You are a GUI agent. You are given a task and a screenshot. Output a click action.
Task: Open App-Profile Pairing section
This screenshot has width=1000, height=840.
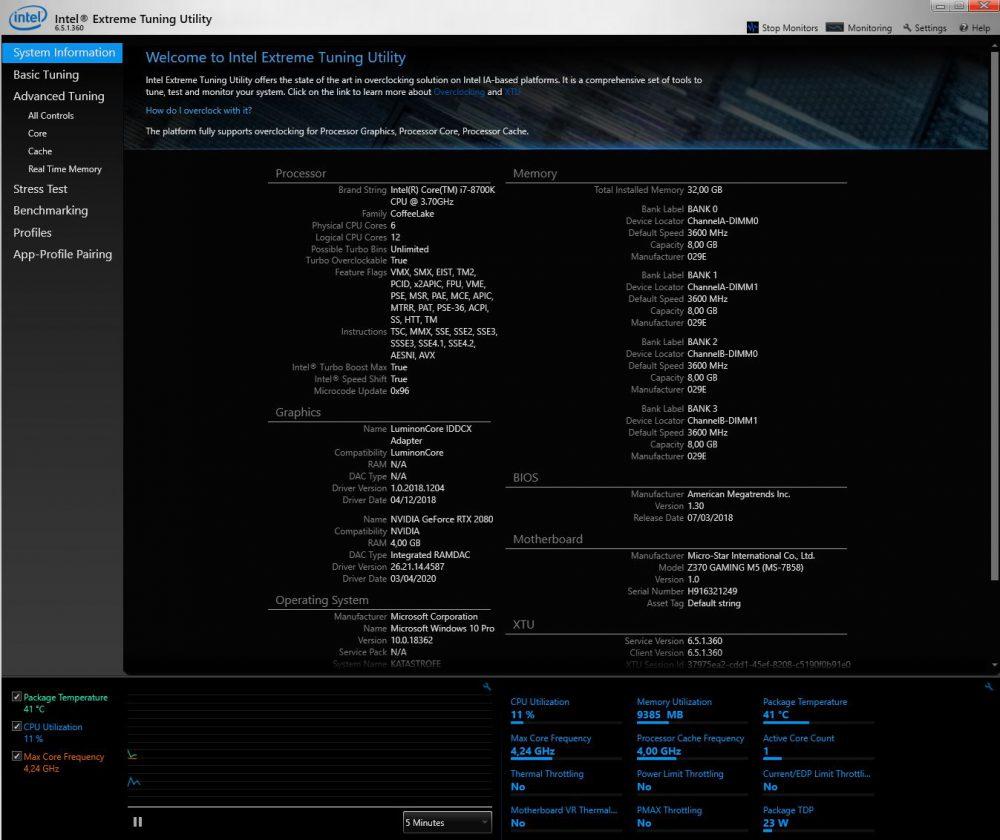62,254
